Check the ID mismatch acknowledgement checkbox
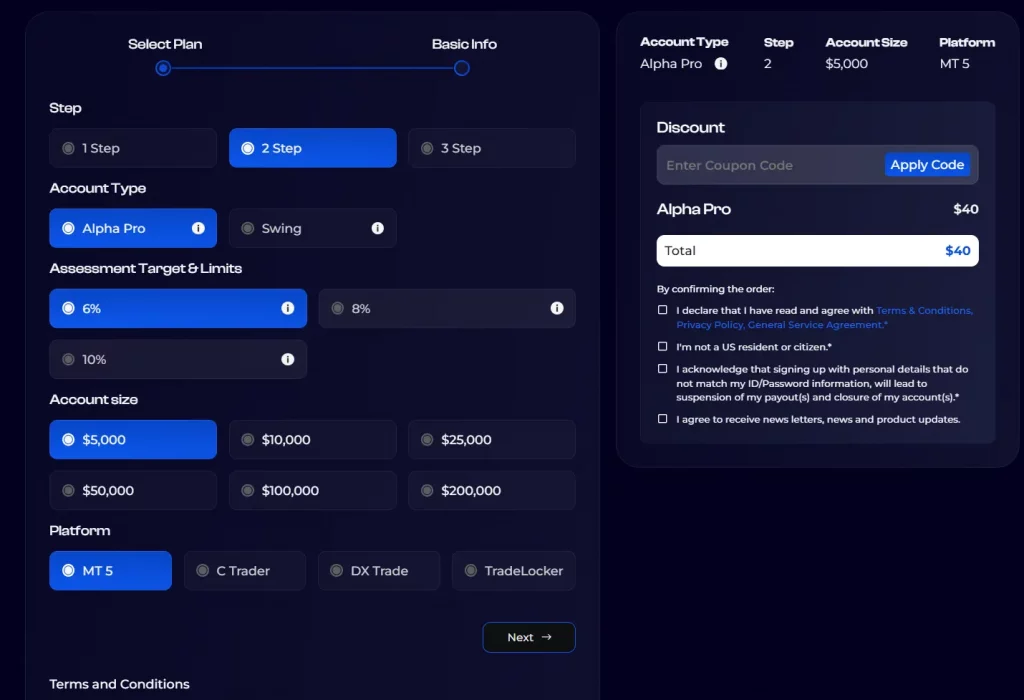The width and height of the screenshot is (1024, 700). (663, 369)
